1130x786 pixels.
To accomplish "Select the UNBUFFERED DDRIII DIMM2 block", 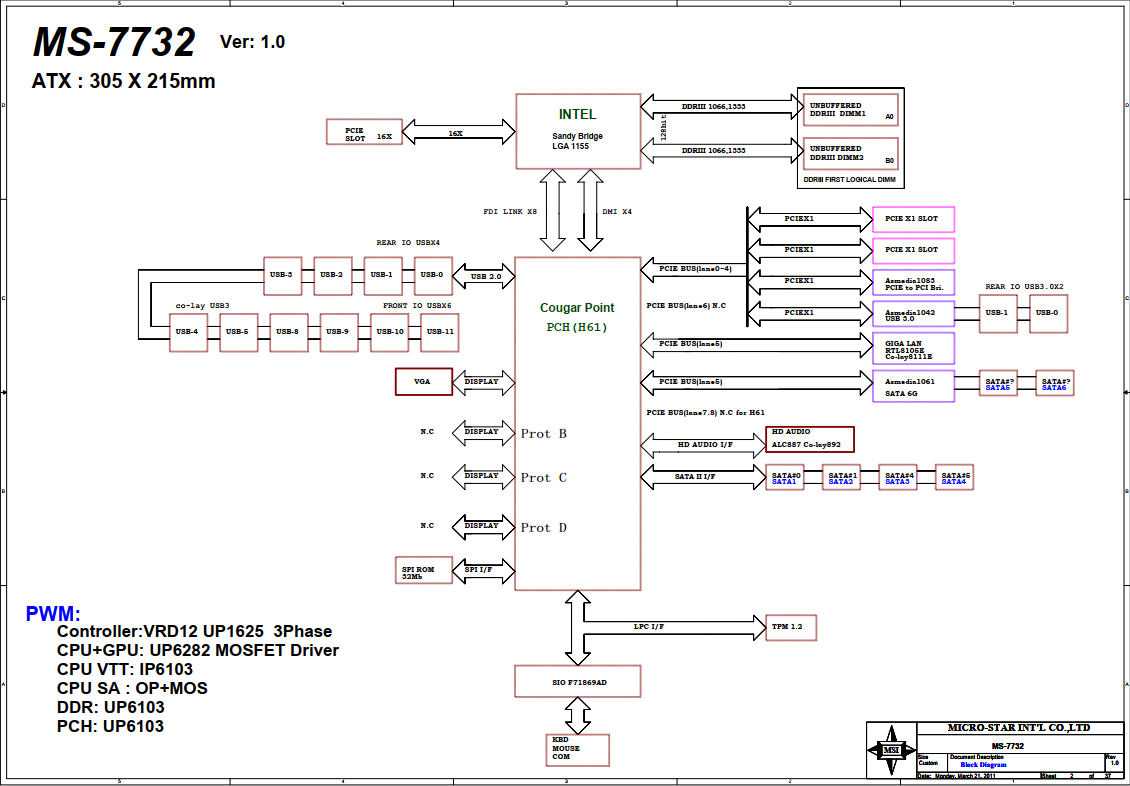I will [x=850, y=153].
